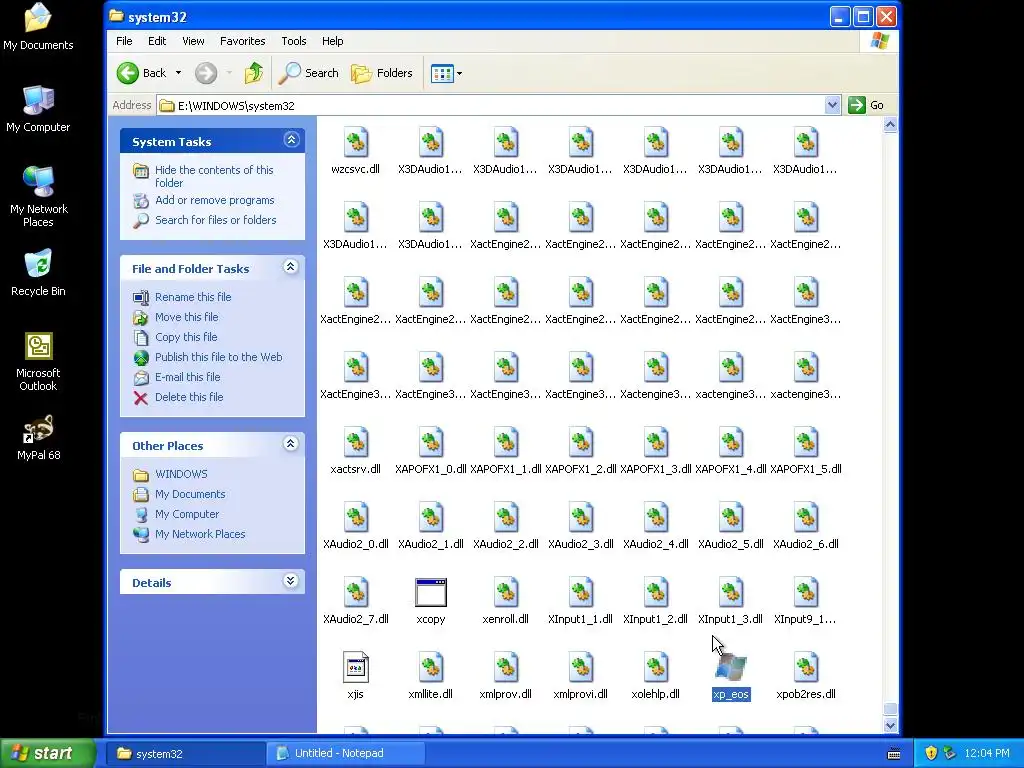
Task: Click Delete this file link
Action: (x=189, y=397)
